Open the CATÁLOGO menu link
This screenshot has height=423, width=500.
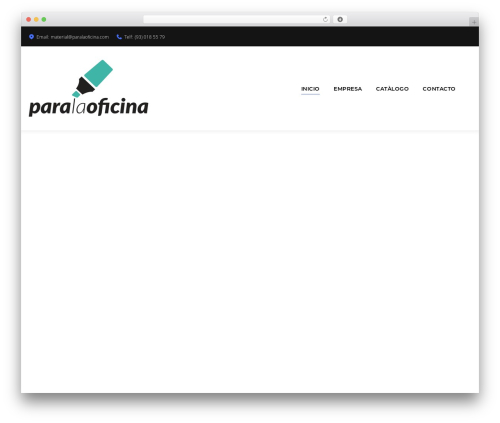click(392, 89)
